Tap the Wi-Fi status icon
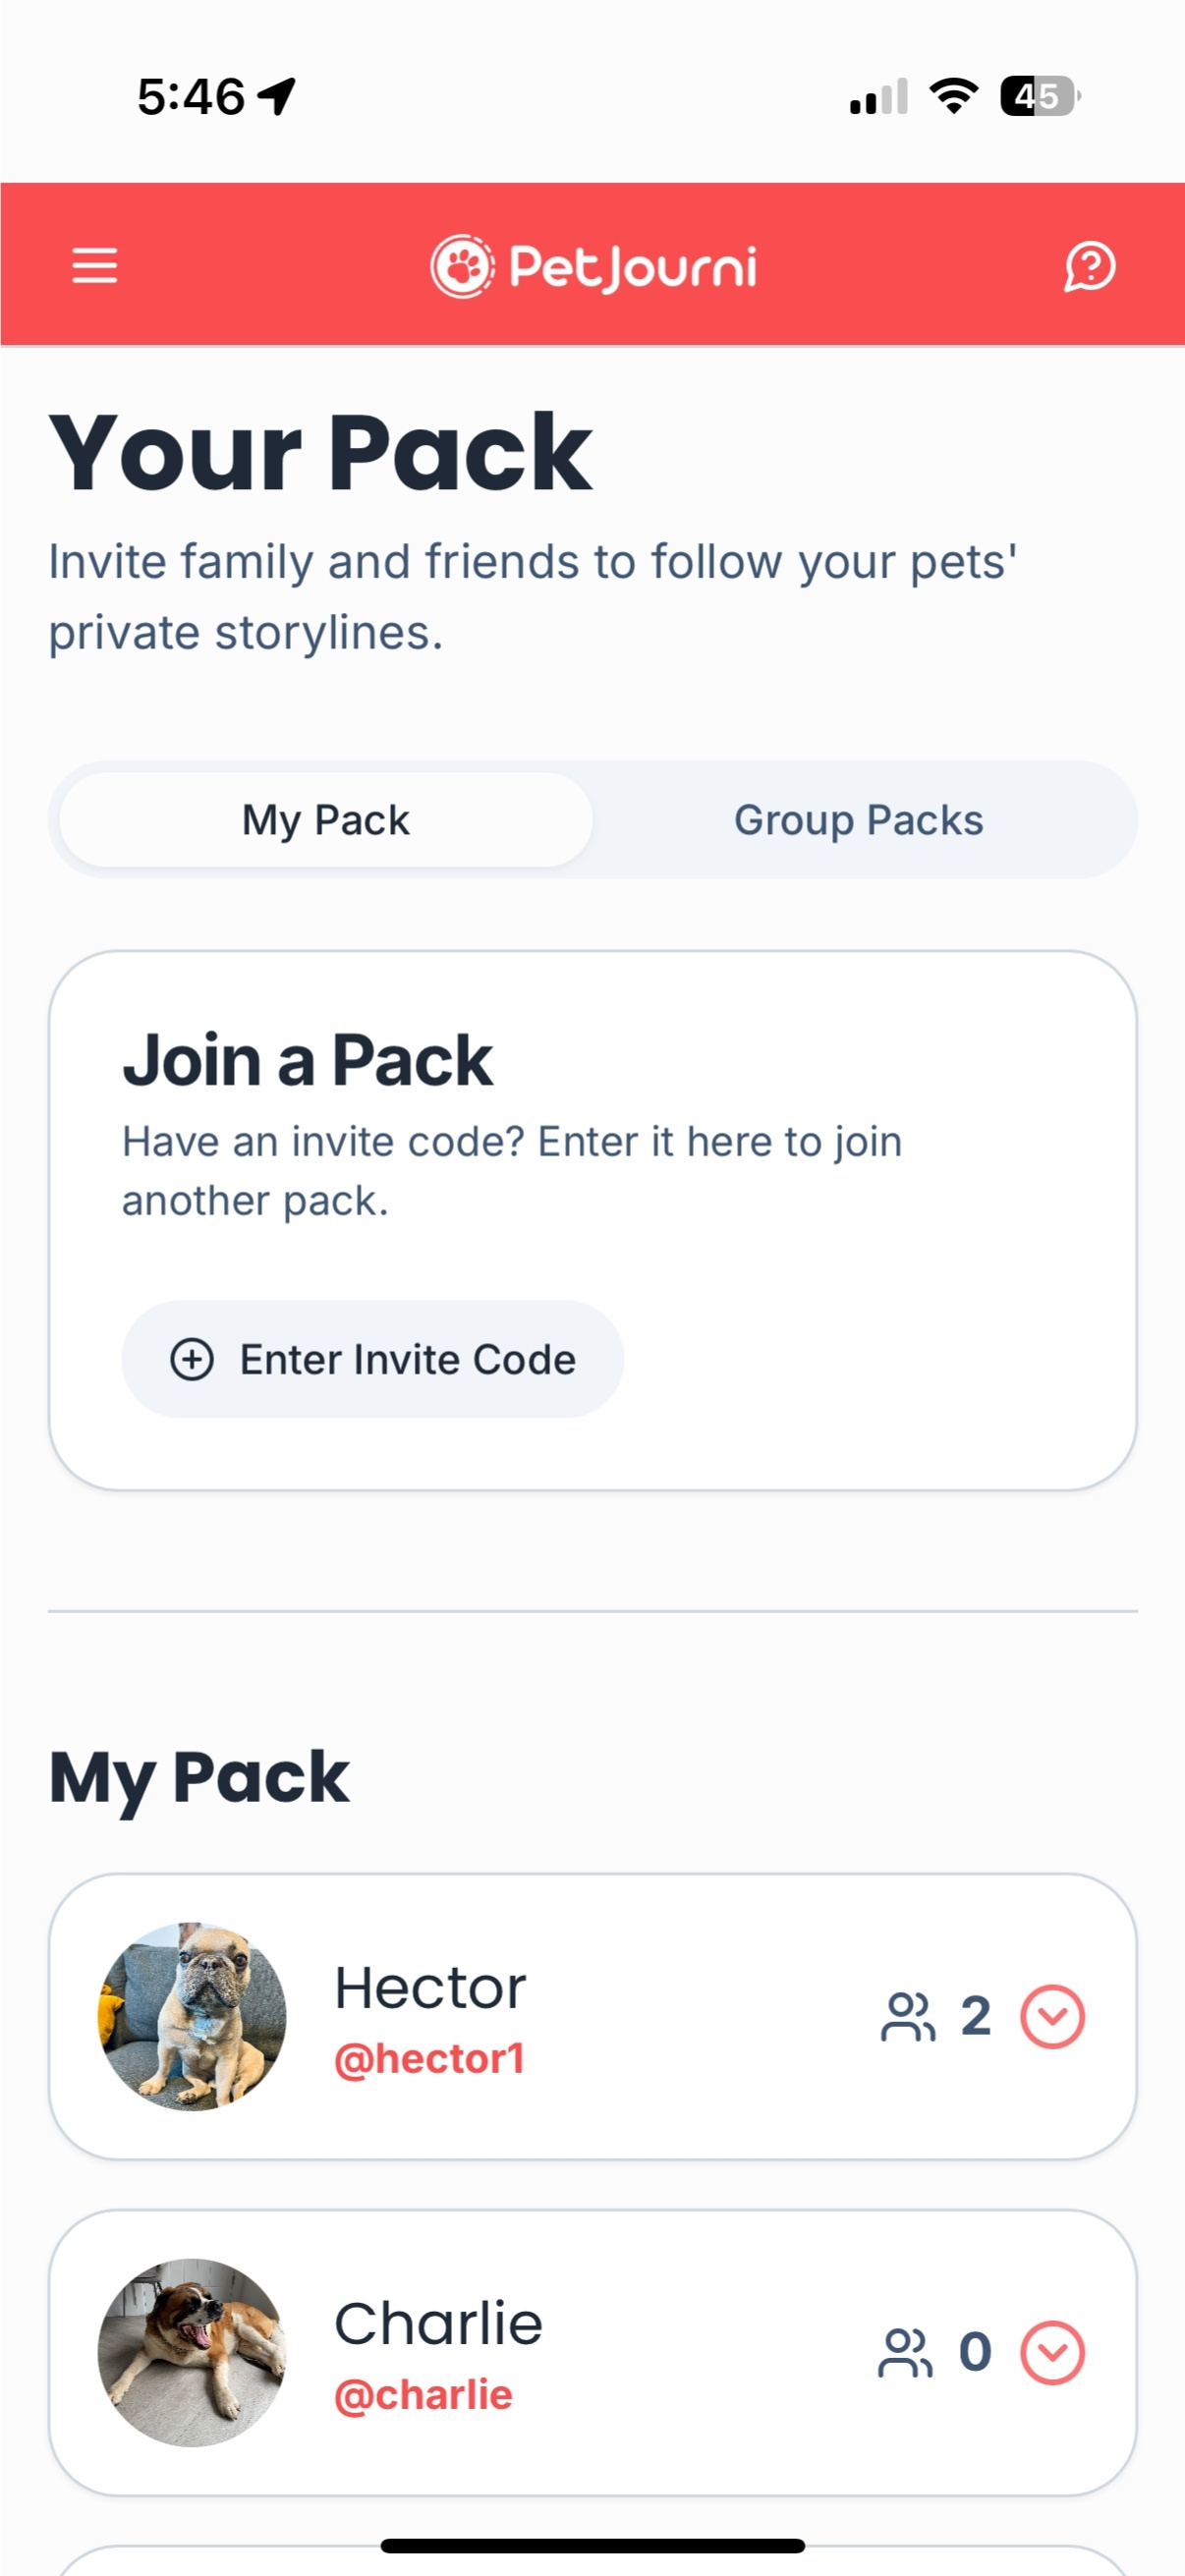Viewport: 1185px width, 2576px height. 953,97
